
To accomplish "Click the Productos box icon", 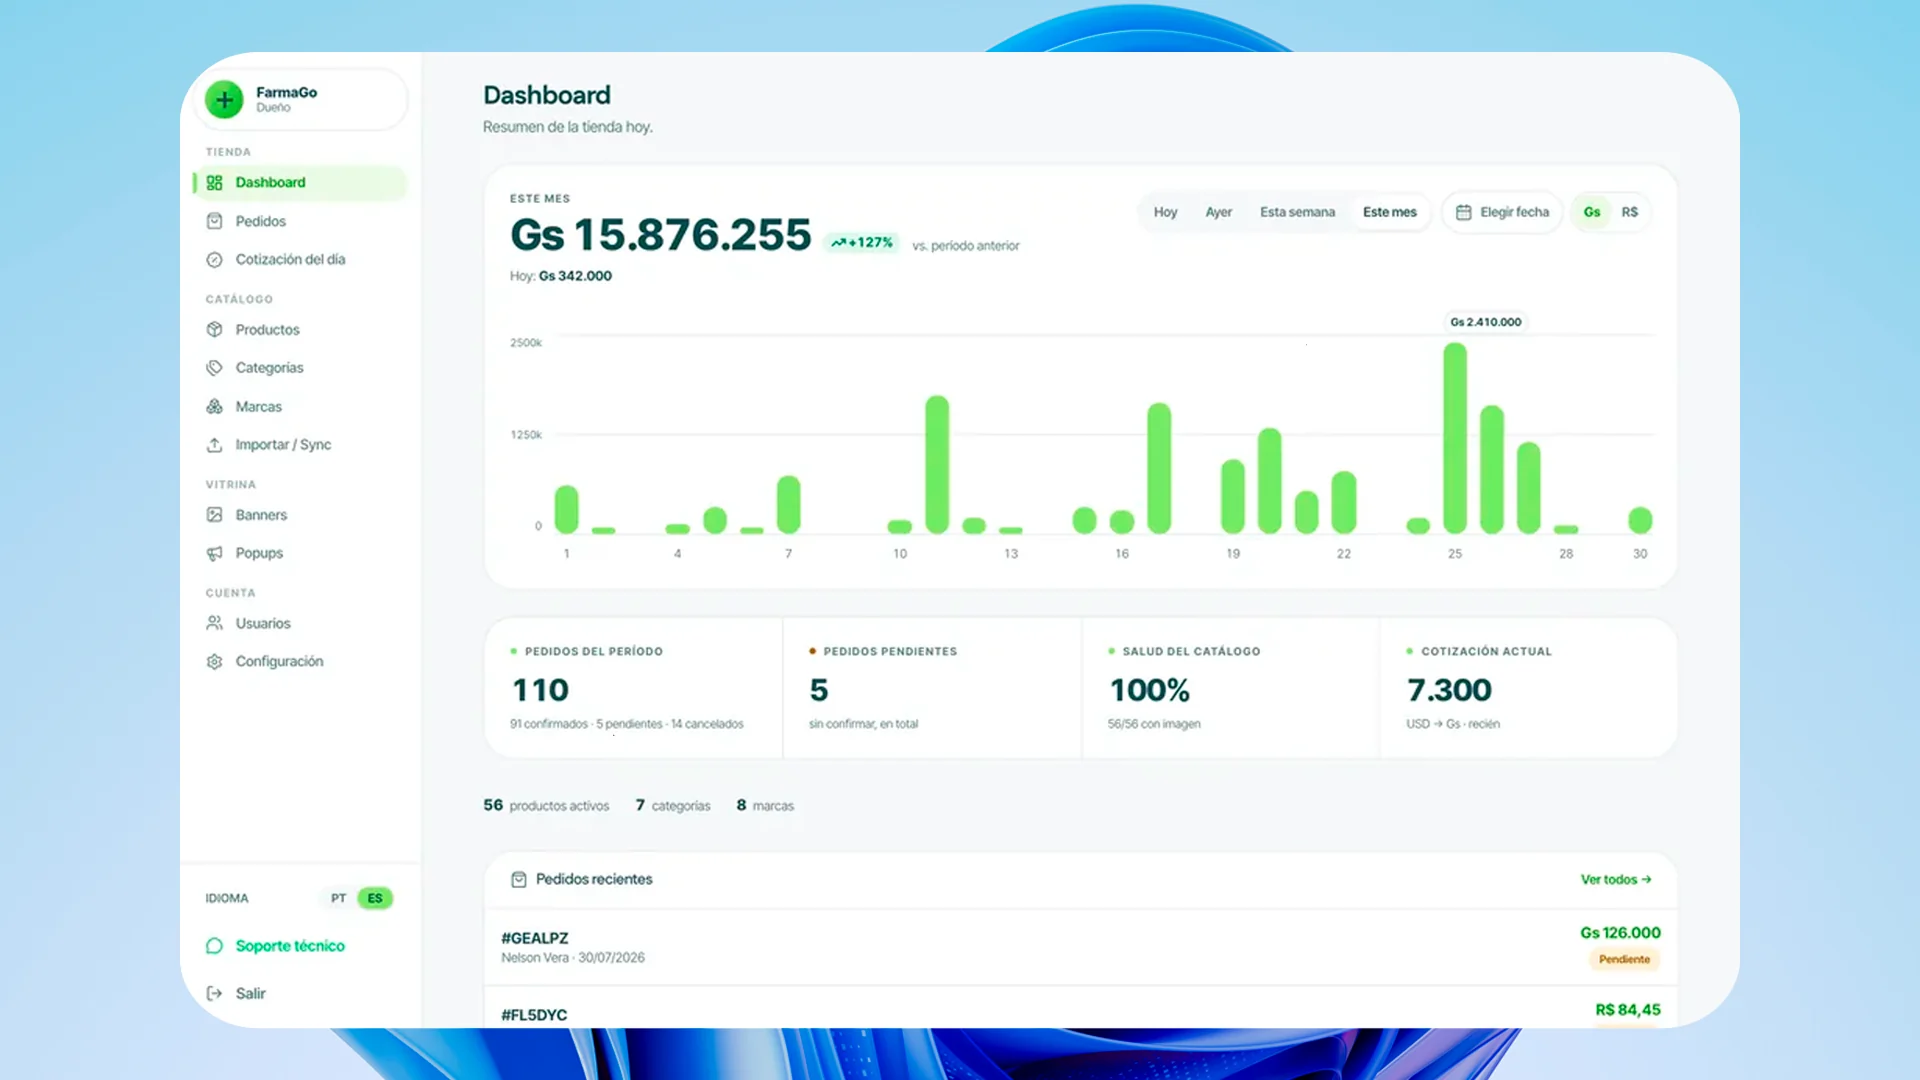I will pyautogui.click(x=214, y=329).
